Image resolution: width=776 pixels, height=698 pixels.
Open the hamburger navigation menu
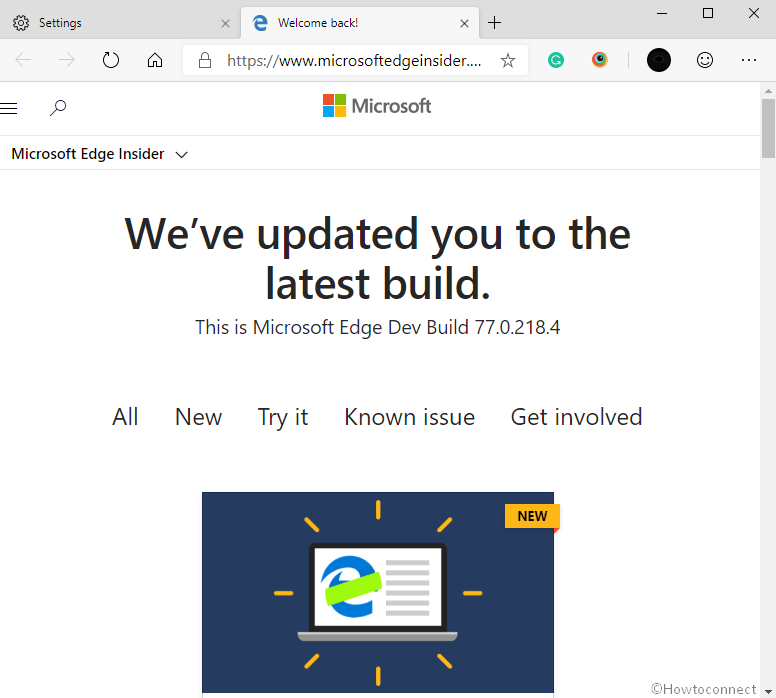8,108
